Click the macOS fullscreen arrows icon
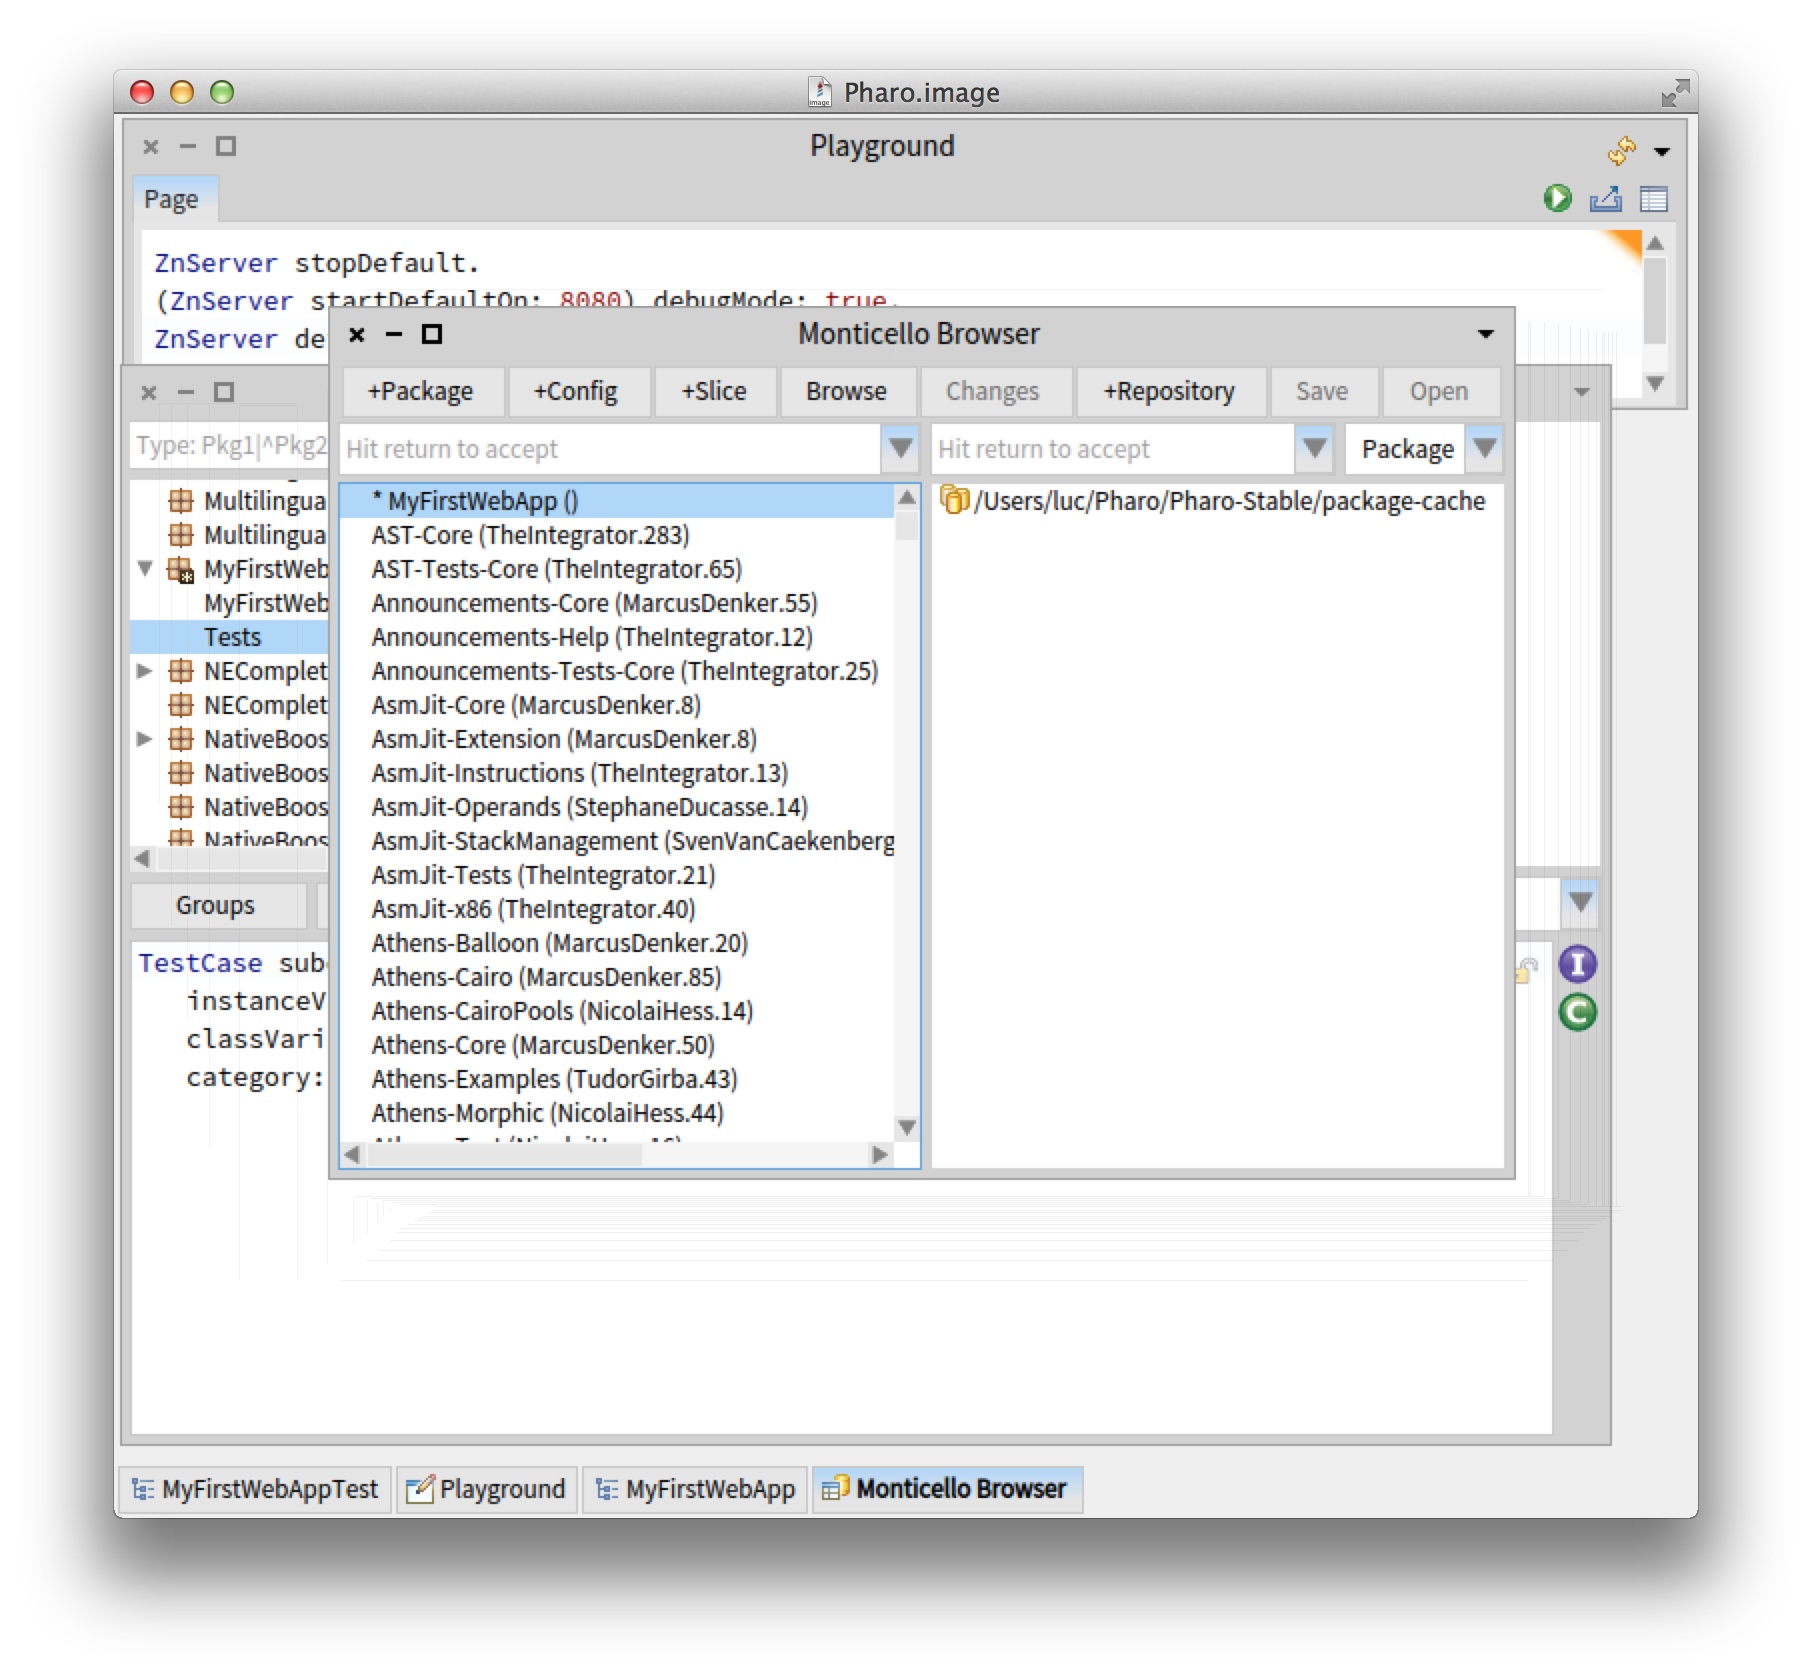1812x1676 pixels. coord(1674,94)
